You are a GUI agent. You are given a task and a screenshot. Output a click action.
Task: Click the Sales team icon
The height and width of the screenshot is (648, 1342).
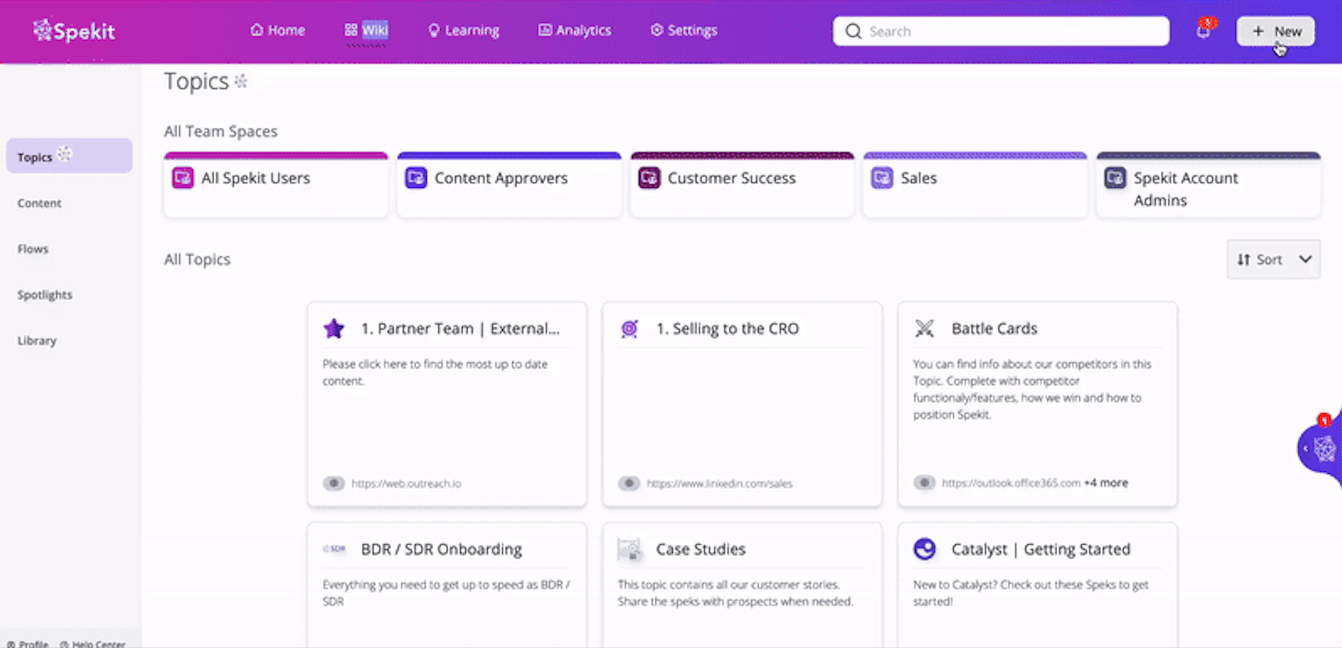tap(882, 178)
